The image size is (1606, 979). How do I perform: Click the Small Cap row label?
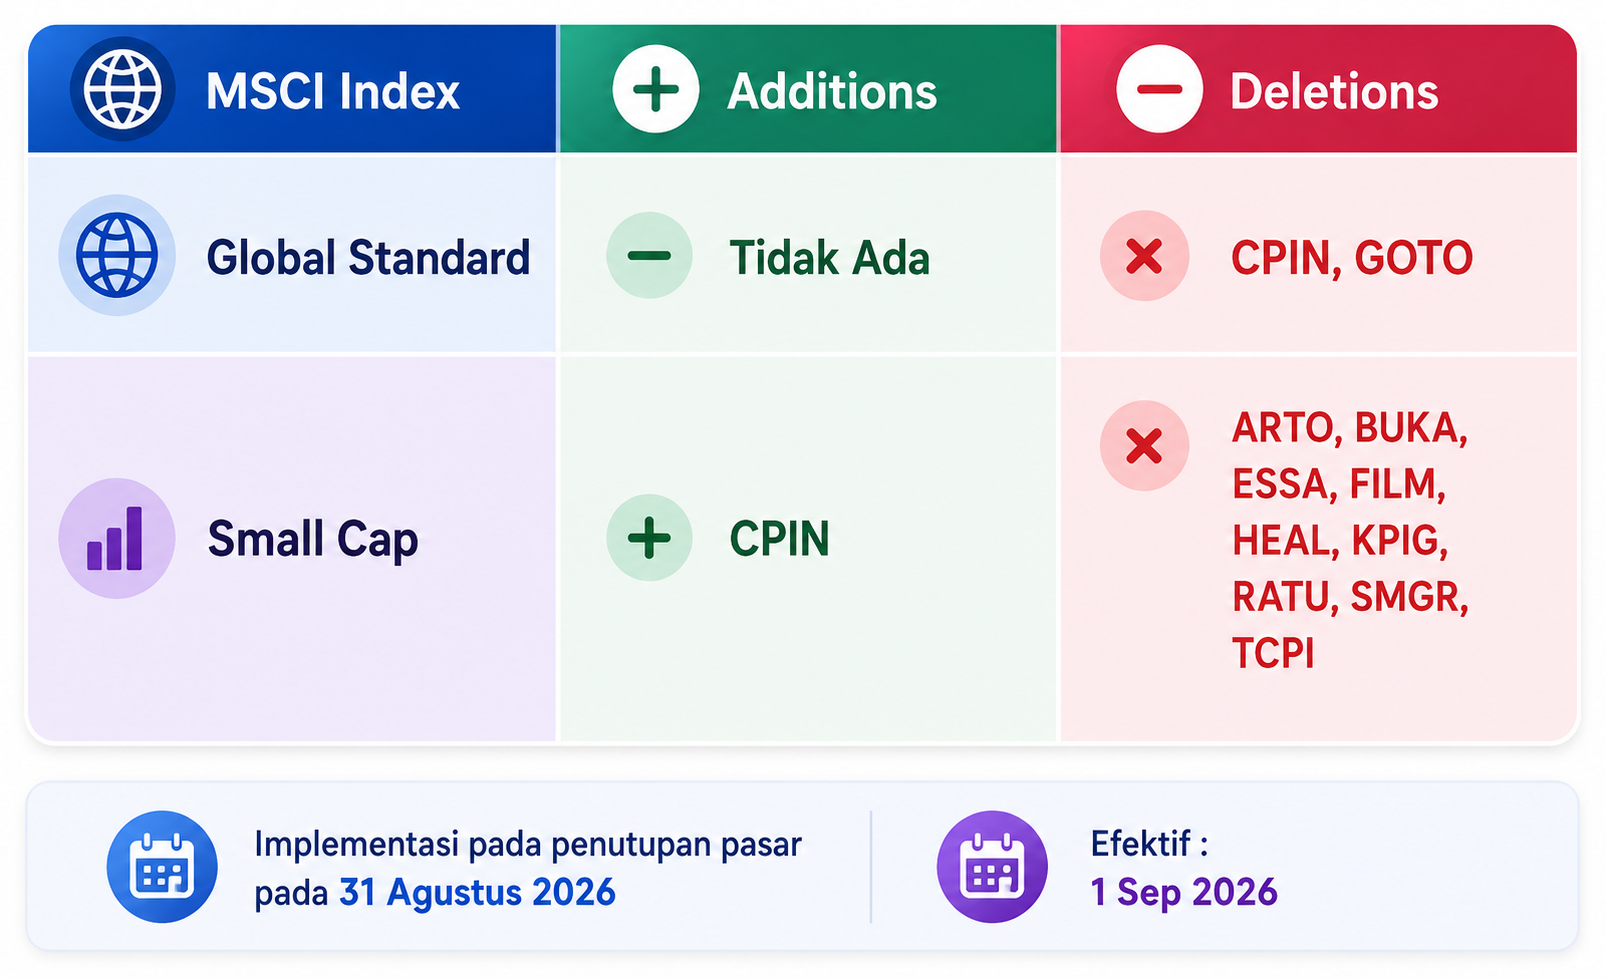point(313,540)
